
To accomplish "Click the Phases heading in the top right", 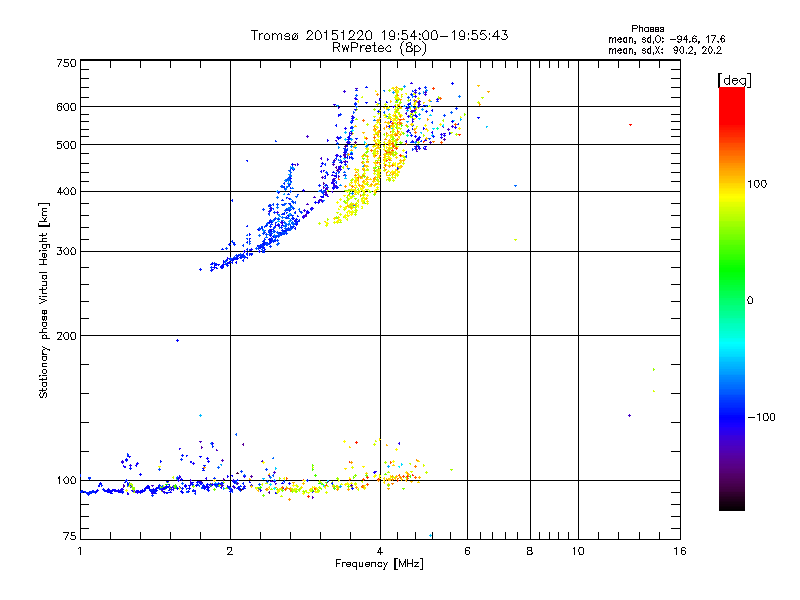I will pos(647,29).
